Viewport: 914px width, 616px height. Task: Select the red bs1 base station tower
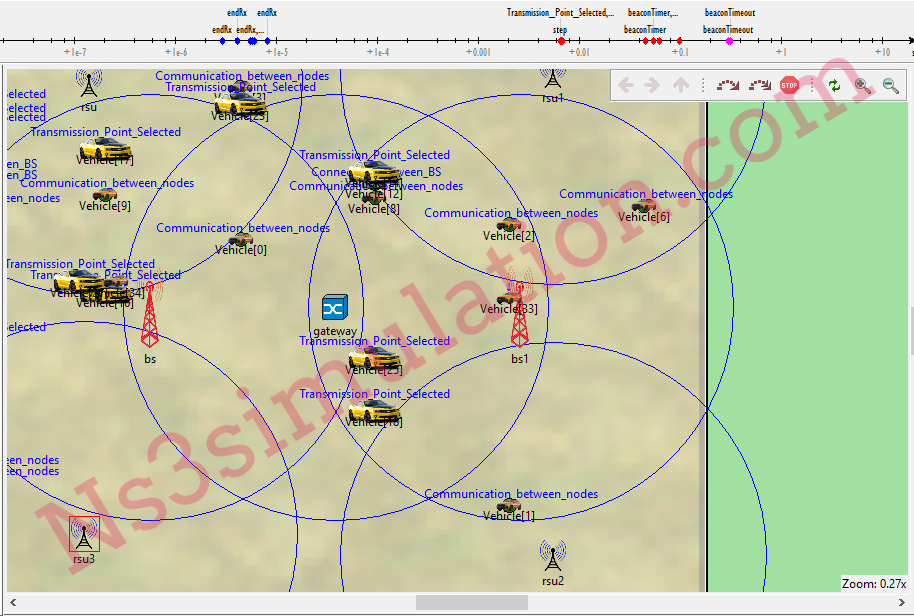coord(519,315)
